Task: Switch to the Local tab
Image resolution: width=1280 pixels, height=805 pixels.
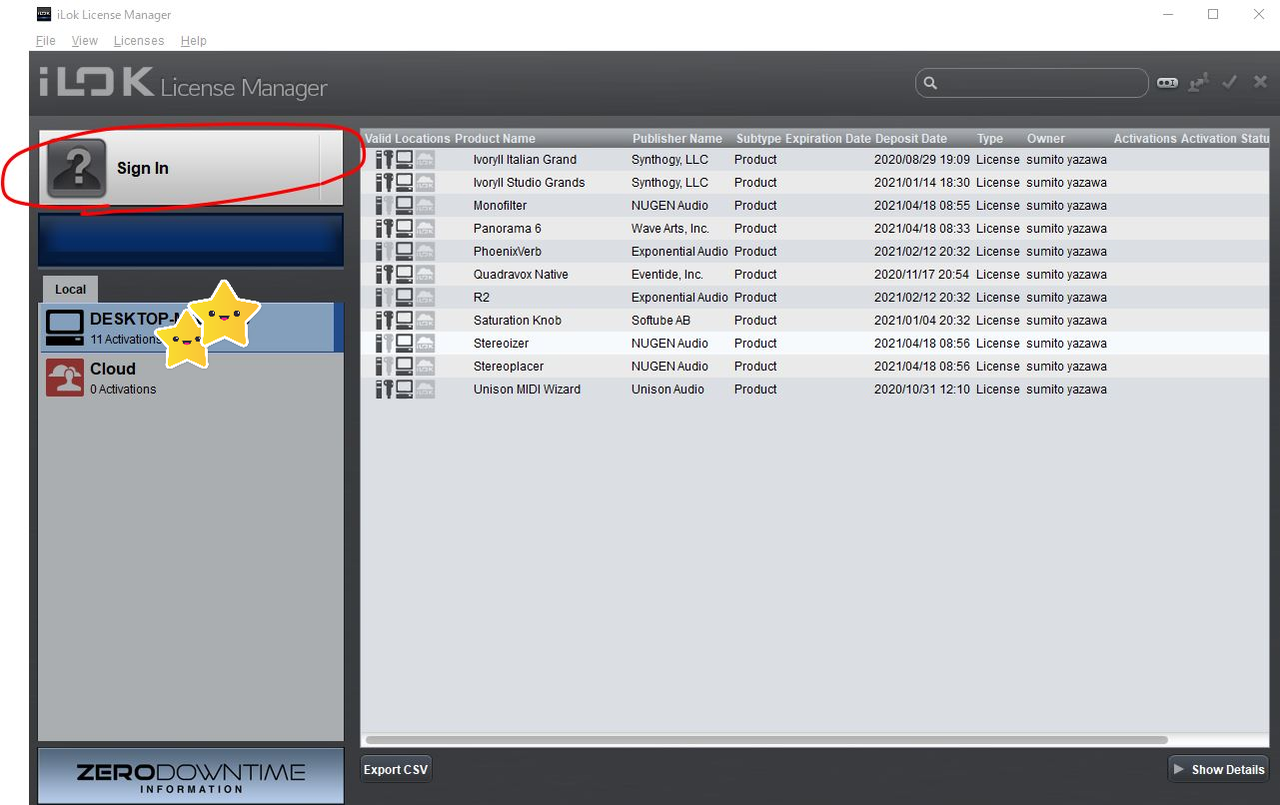Action: 70,289
